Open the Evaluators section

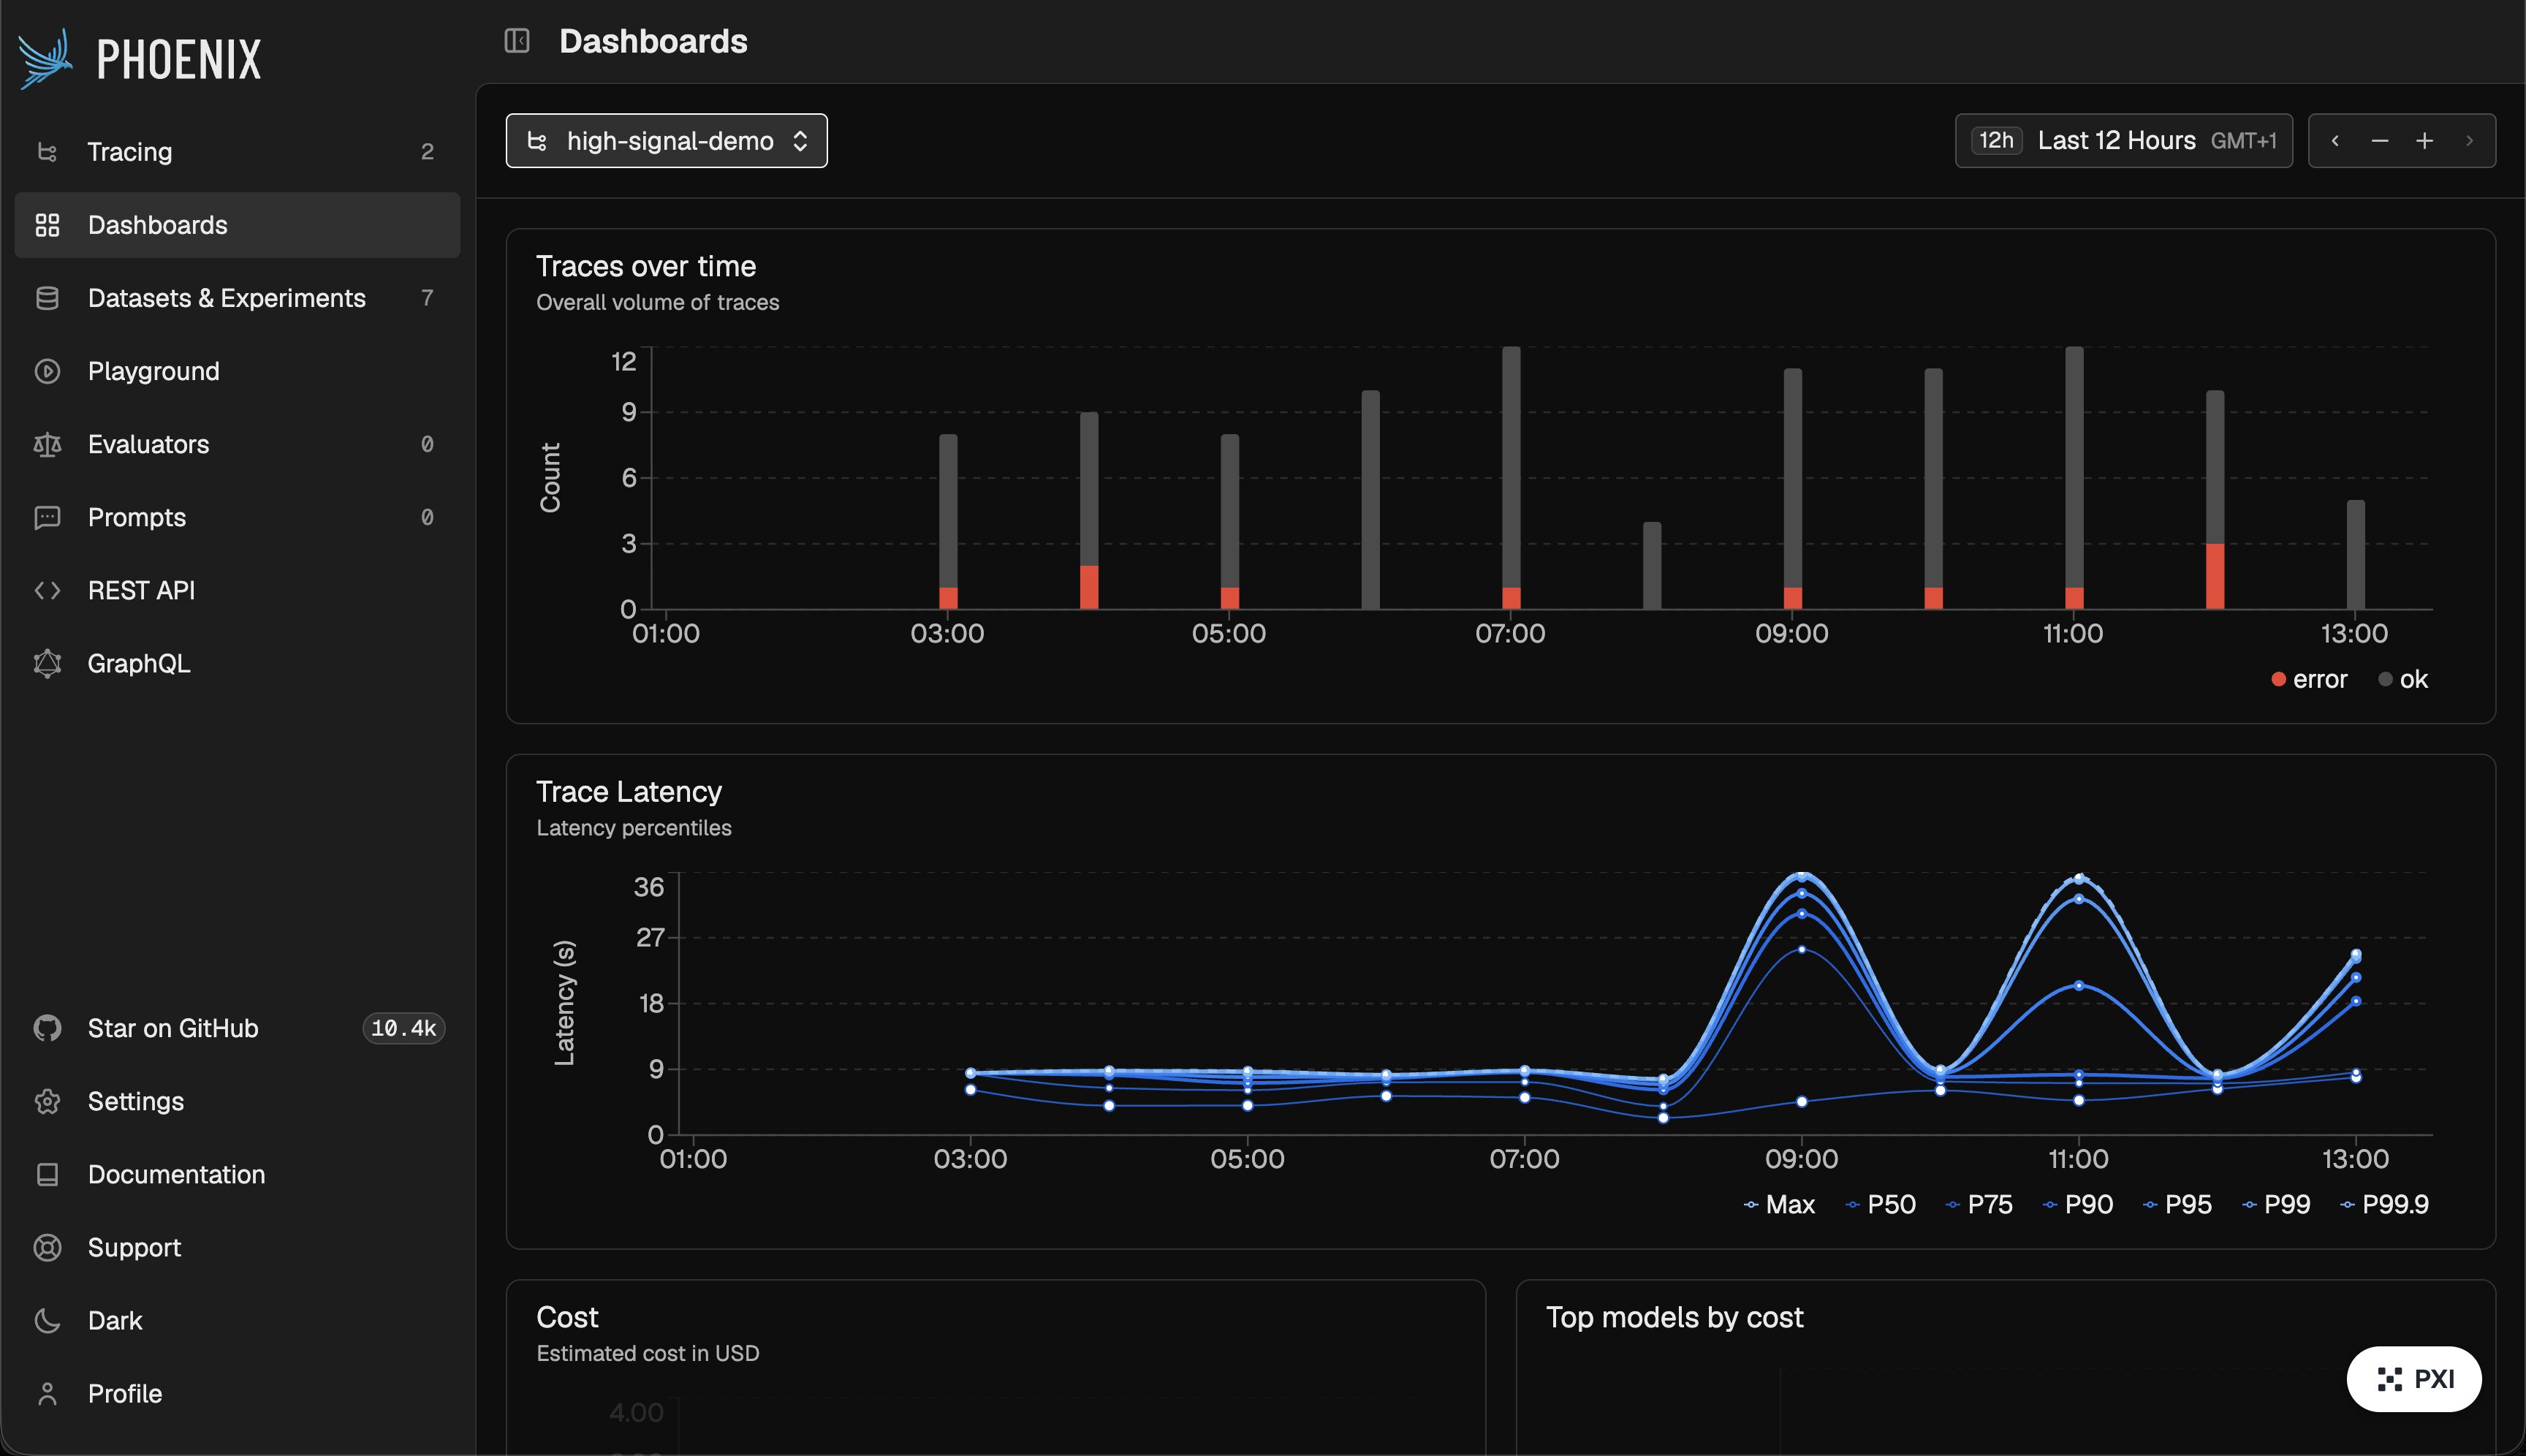tap(237, 444)
